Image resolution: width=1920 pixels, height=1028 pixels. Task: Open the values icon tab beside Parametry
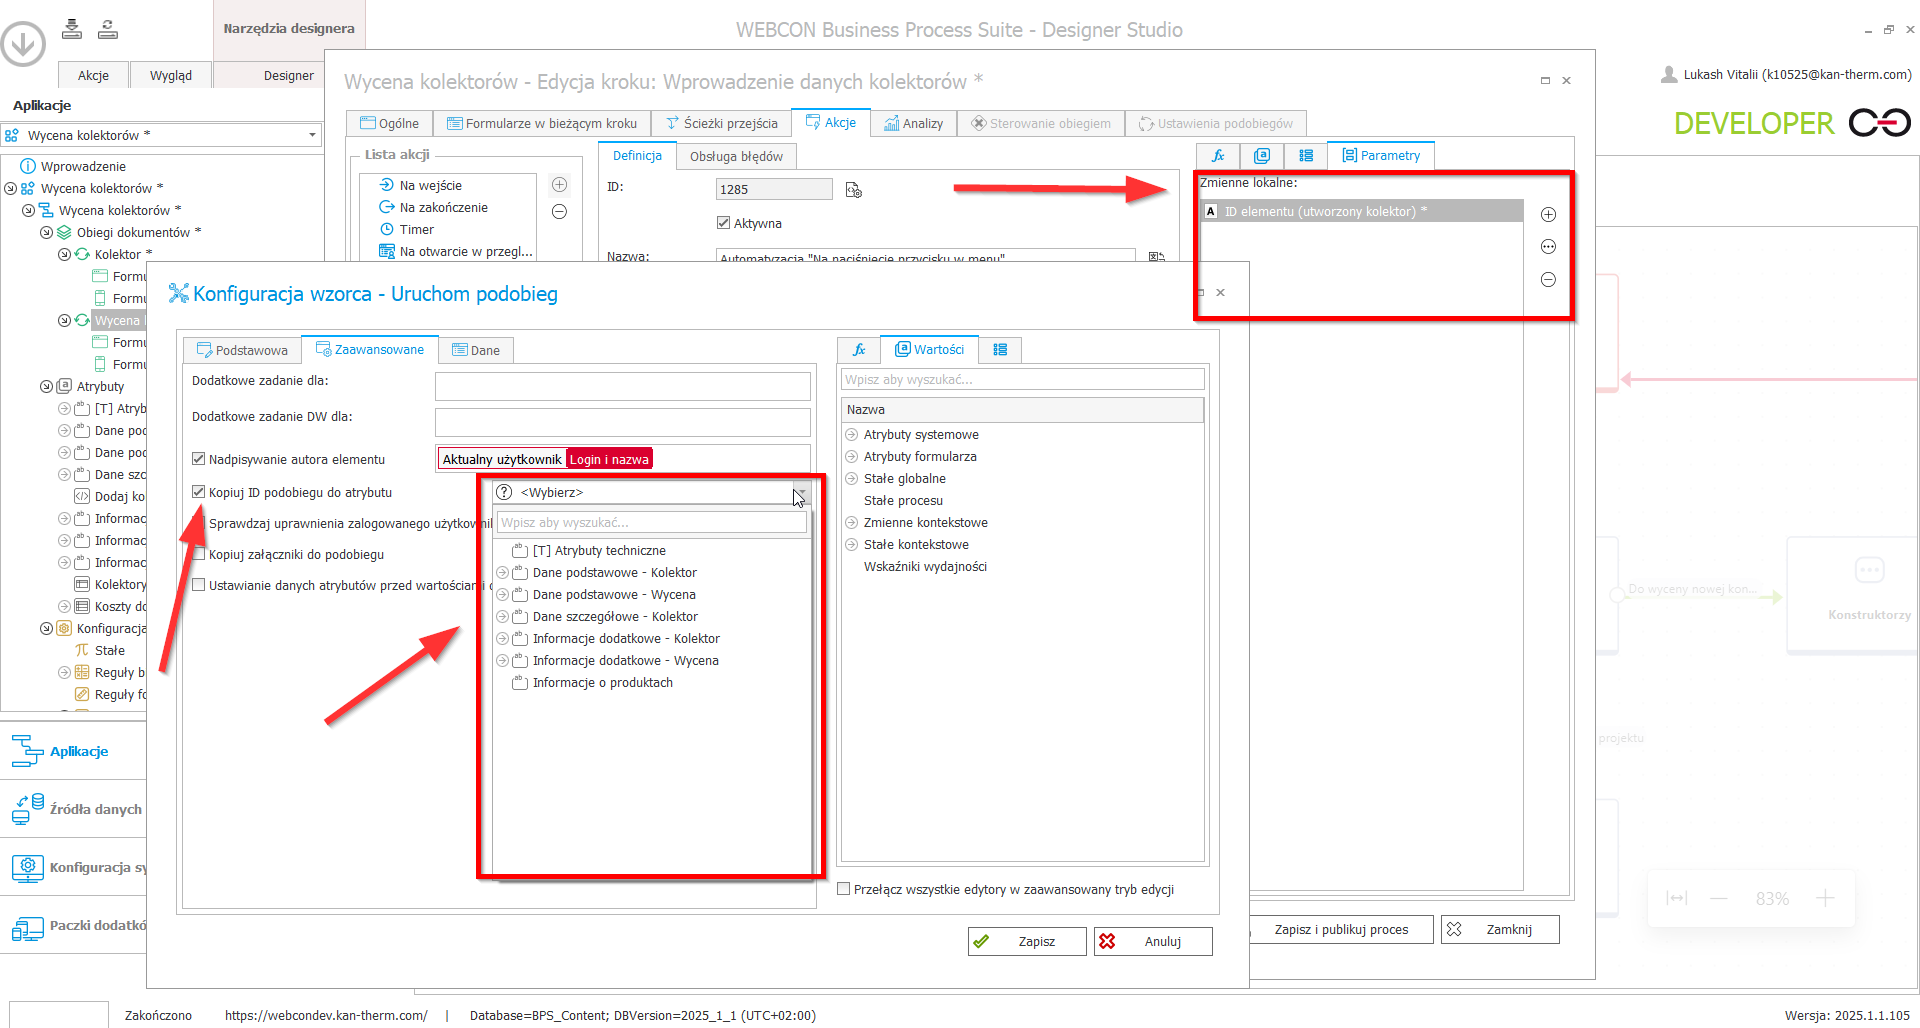tap(1262, 155)
